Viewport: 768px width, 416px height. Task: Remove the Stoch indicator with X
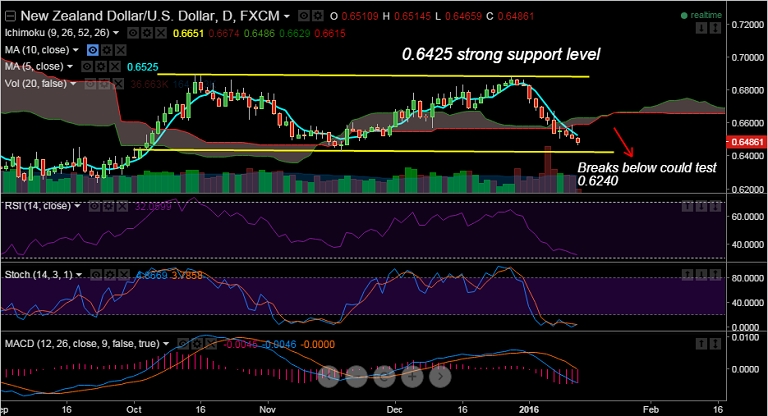[124, 275]
